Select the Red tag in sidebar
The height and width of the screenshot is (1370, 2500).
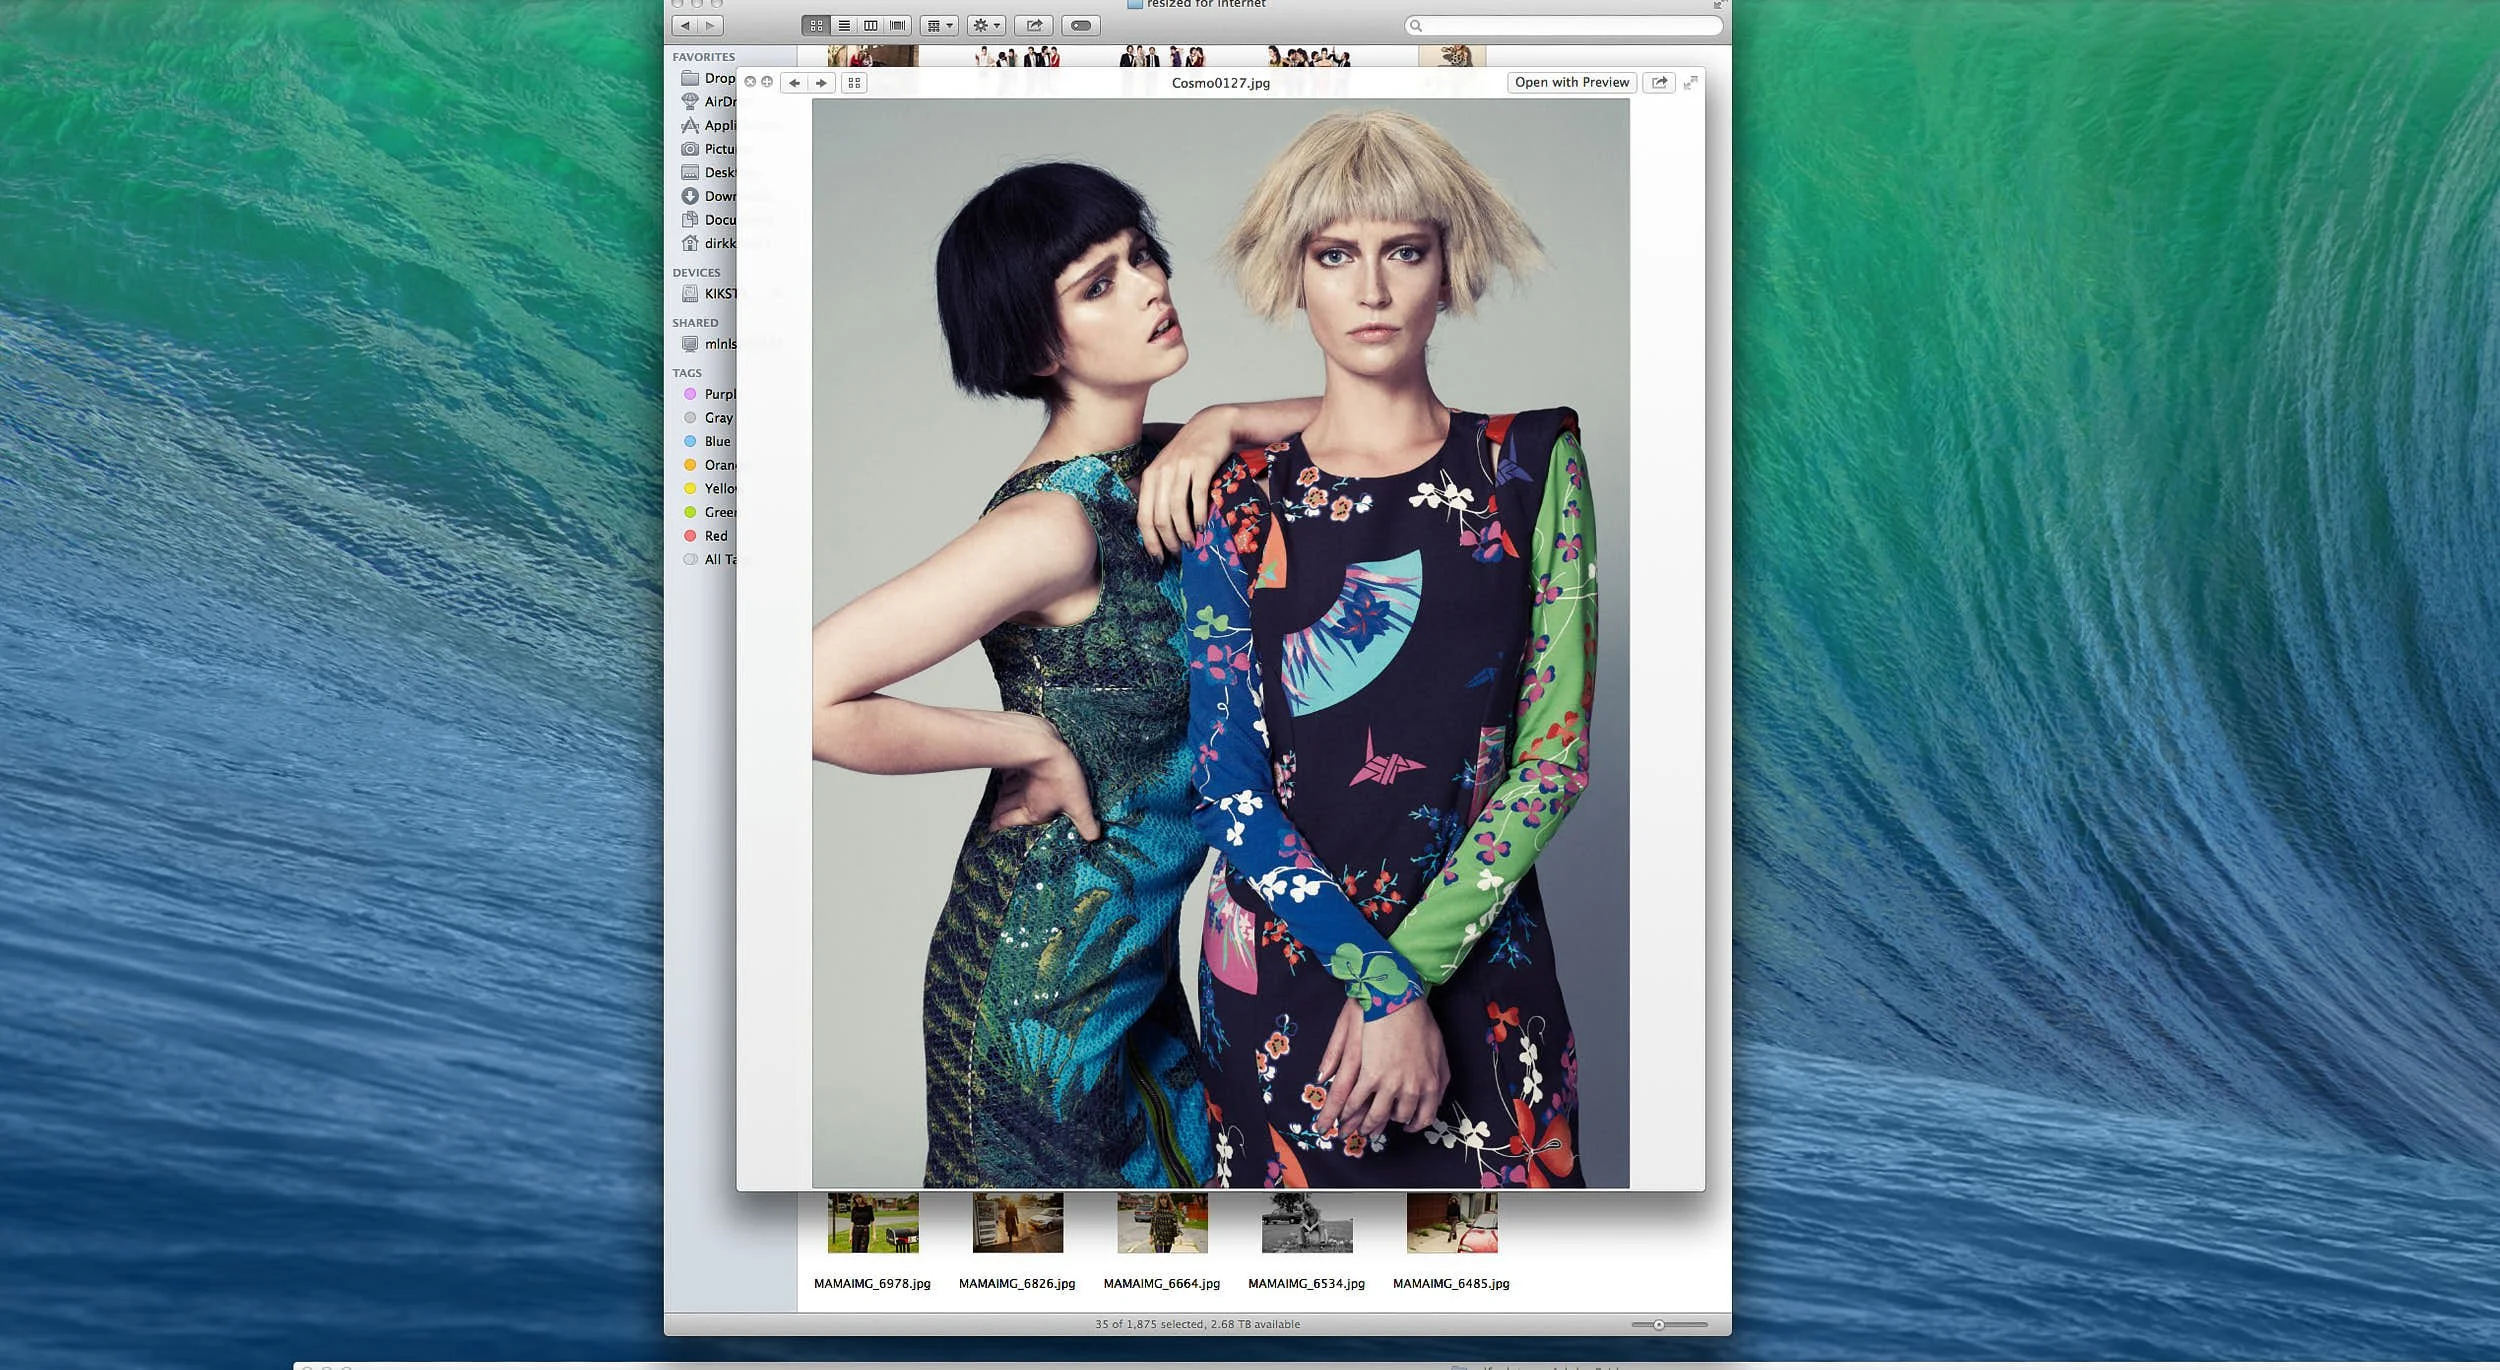[x=715, y=536]
